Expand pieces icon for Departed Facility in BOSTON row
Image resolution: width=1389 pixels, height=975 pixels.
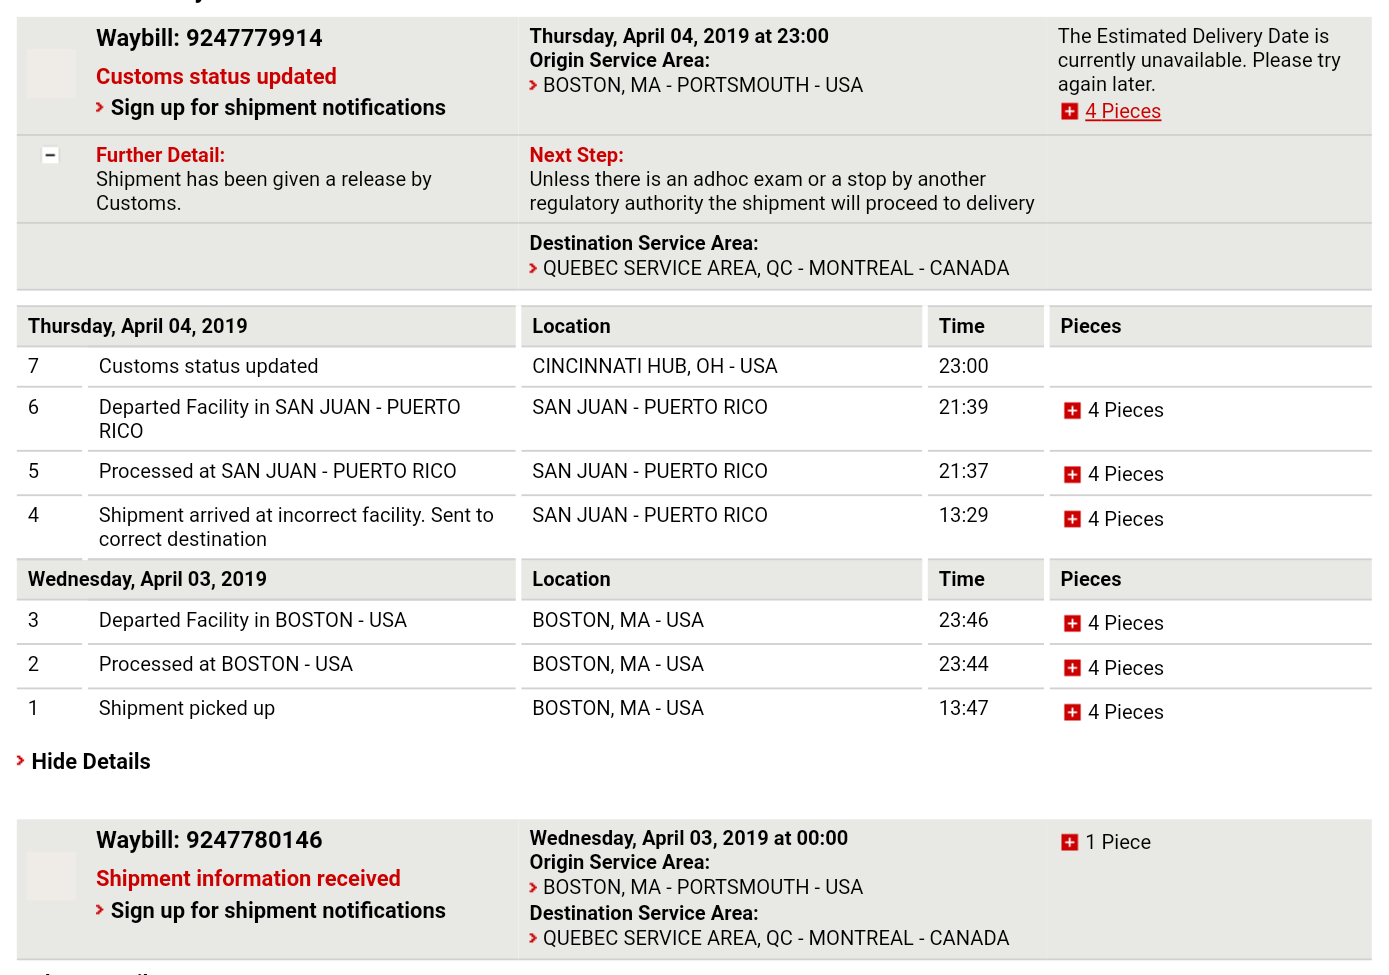point(1072,624)
